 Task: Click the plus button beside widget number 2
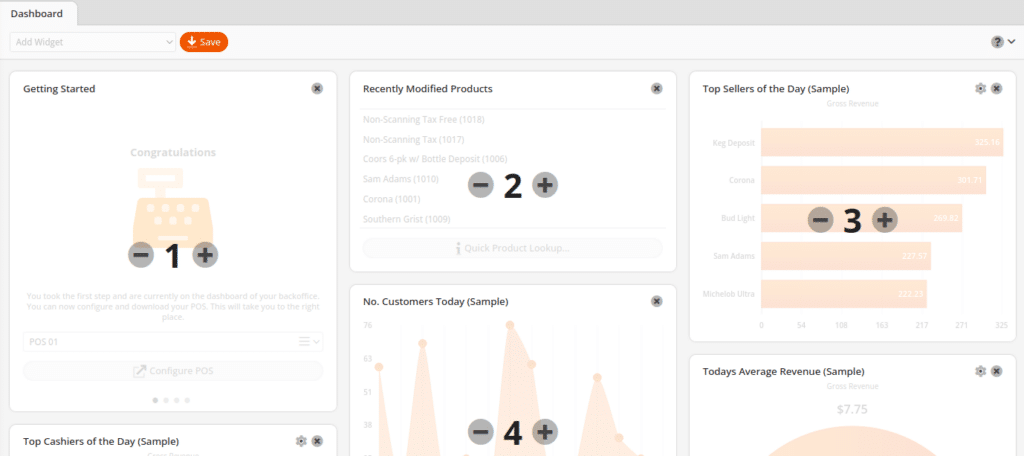[545, 186]
